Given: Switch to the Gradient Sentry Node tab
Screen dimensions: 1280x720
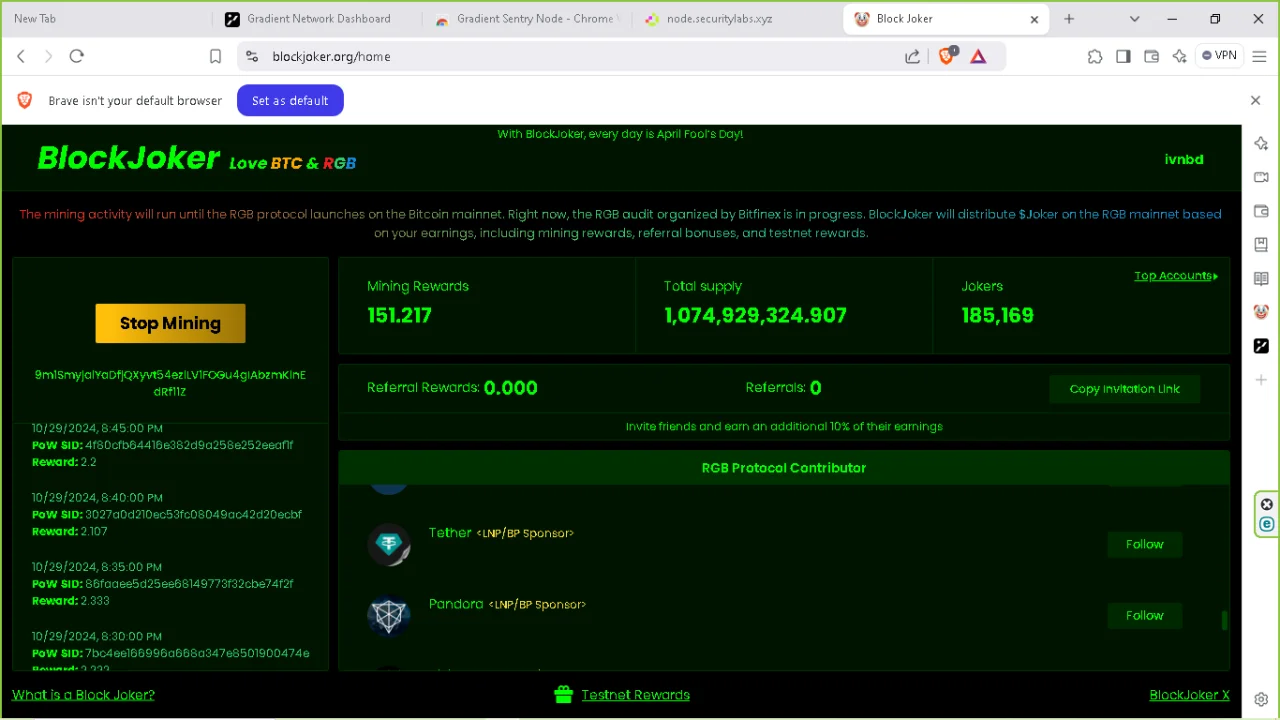Looking at the screenshot, I should [528, 19].
